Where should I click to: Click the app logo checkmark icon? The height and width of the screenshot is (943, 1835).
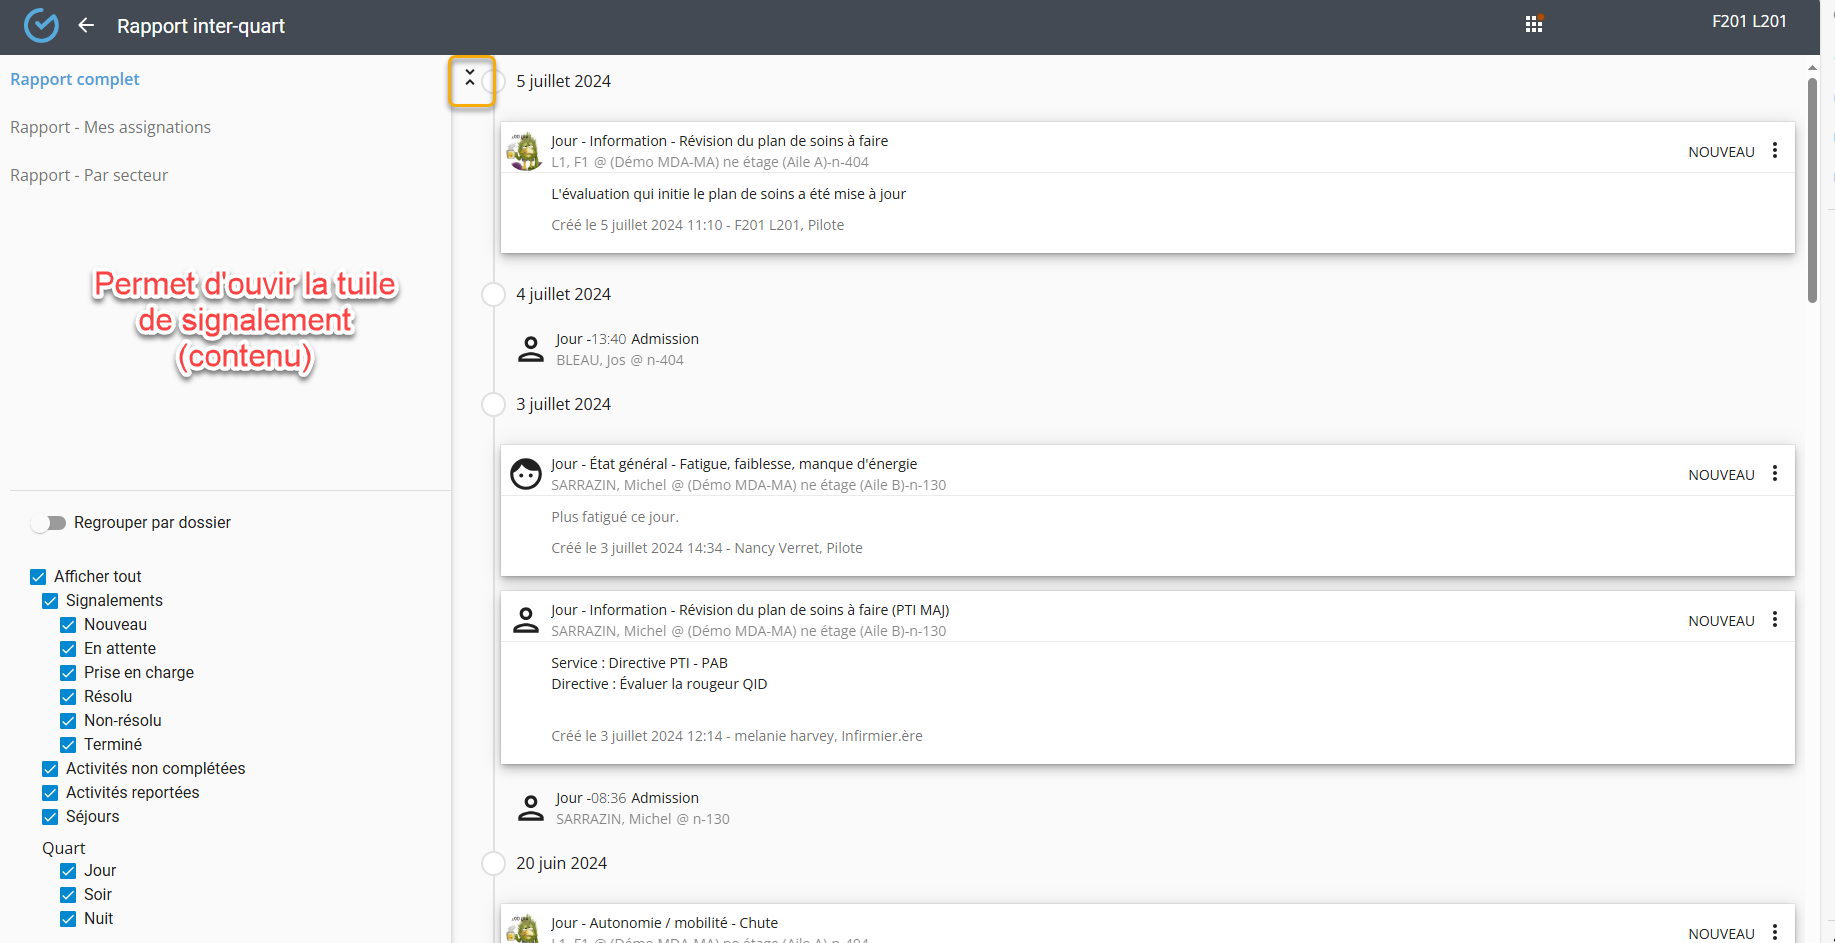point(41,26)
